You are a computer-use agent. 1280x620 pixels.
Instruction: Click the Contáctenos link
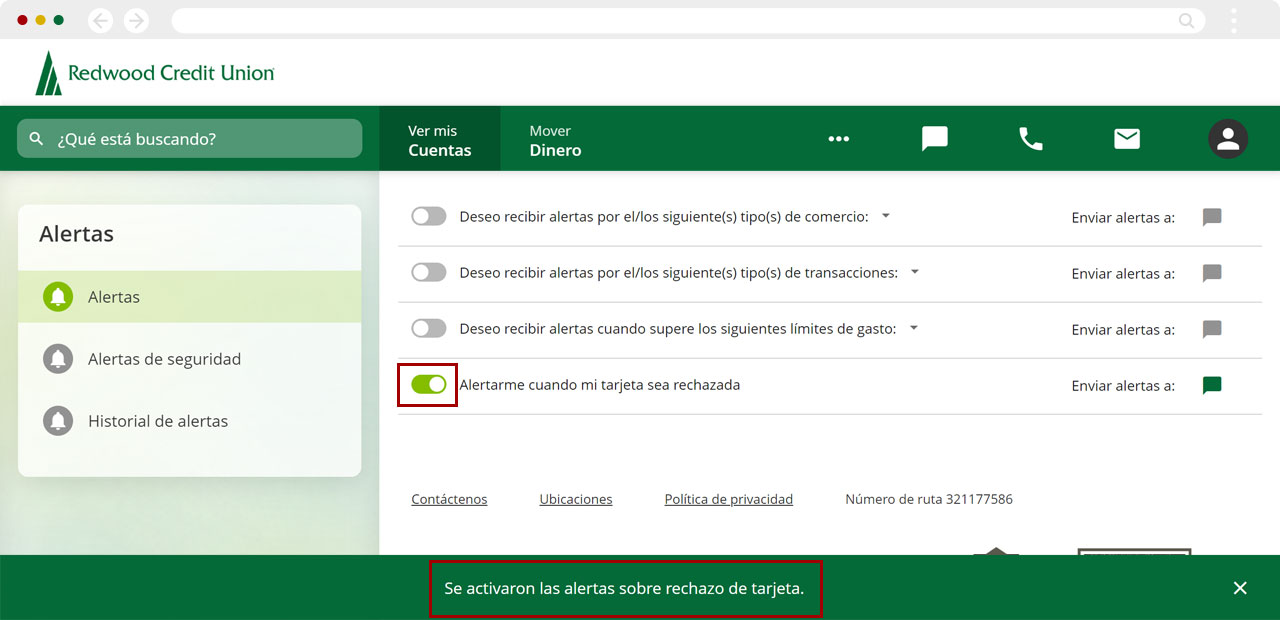point(449,499)
